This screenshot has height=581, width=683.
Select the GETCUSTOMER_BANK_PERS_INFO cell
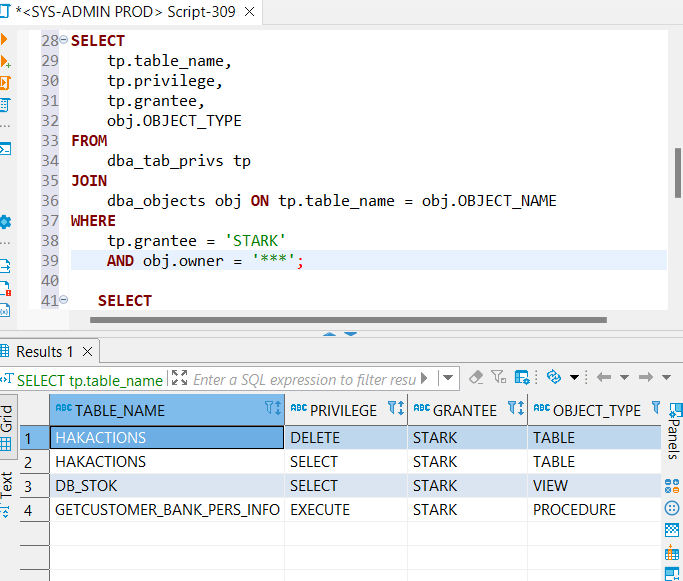point(166,509)
